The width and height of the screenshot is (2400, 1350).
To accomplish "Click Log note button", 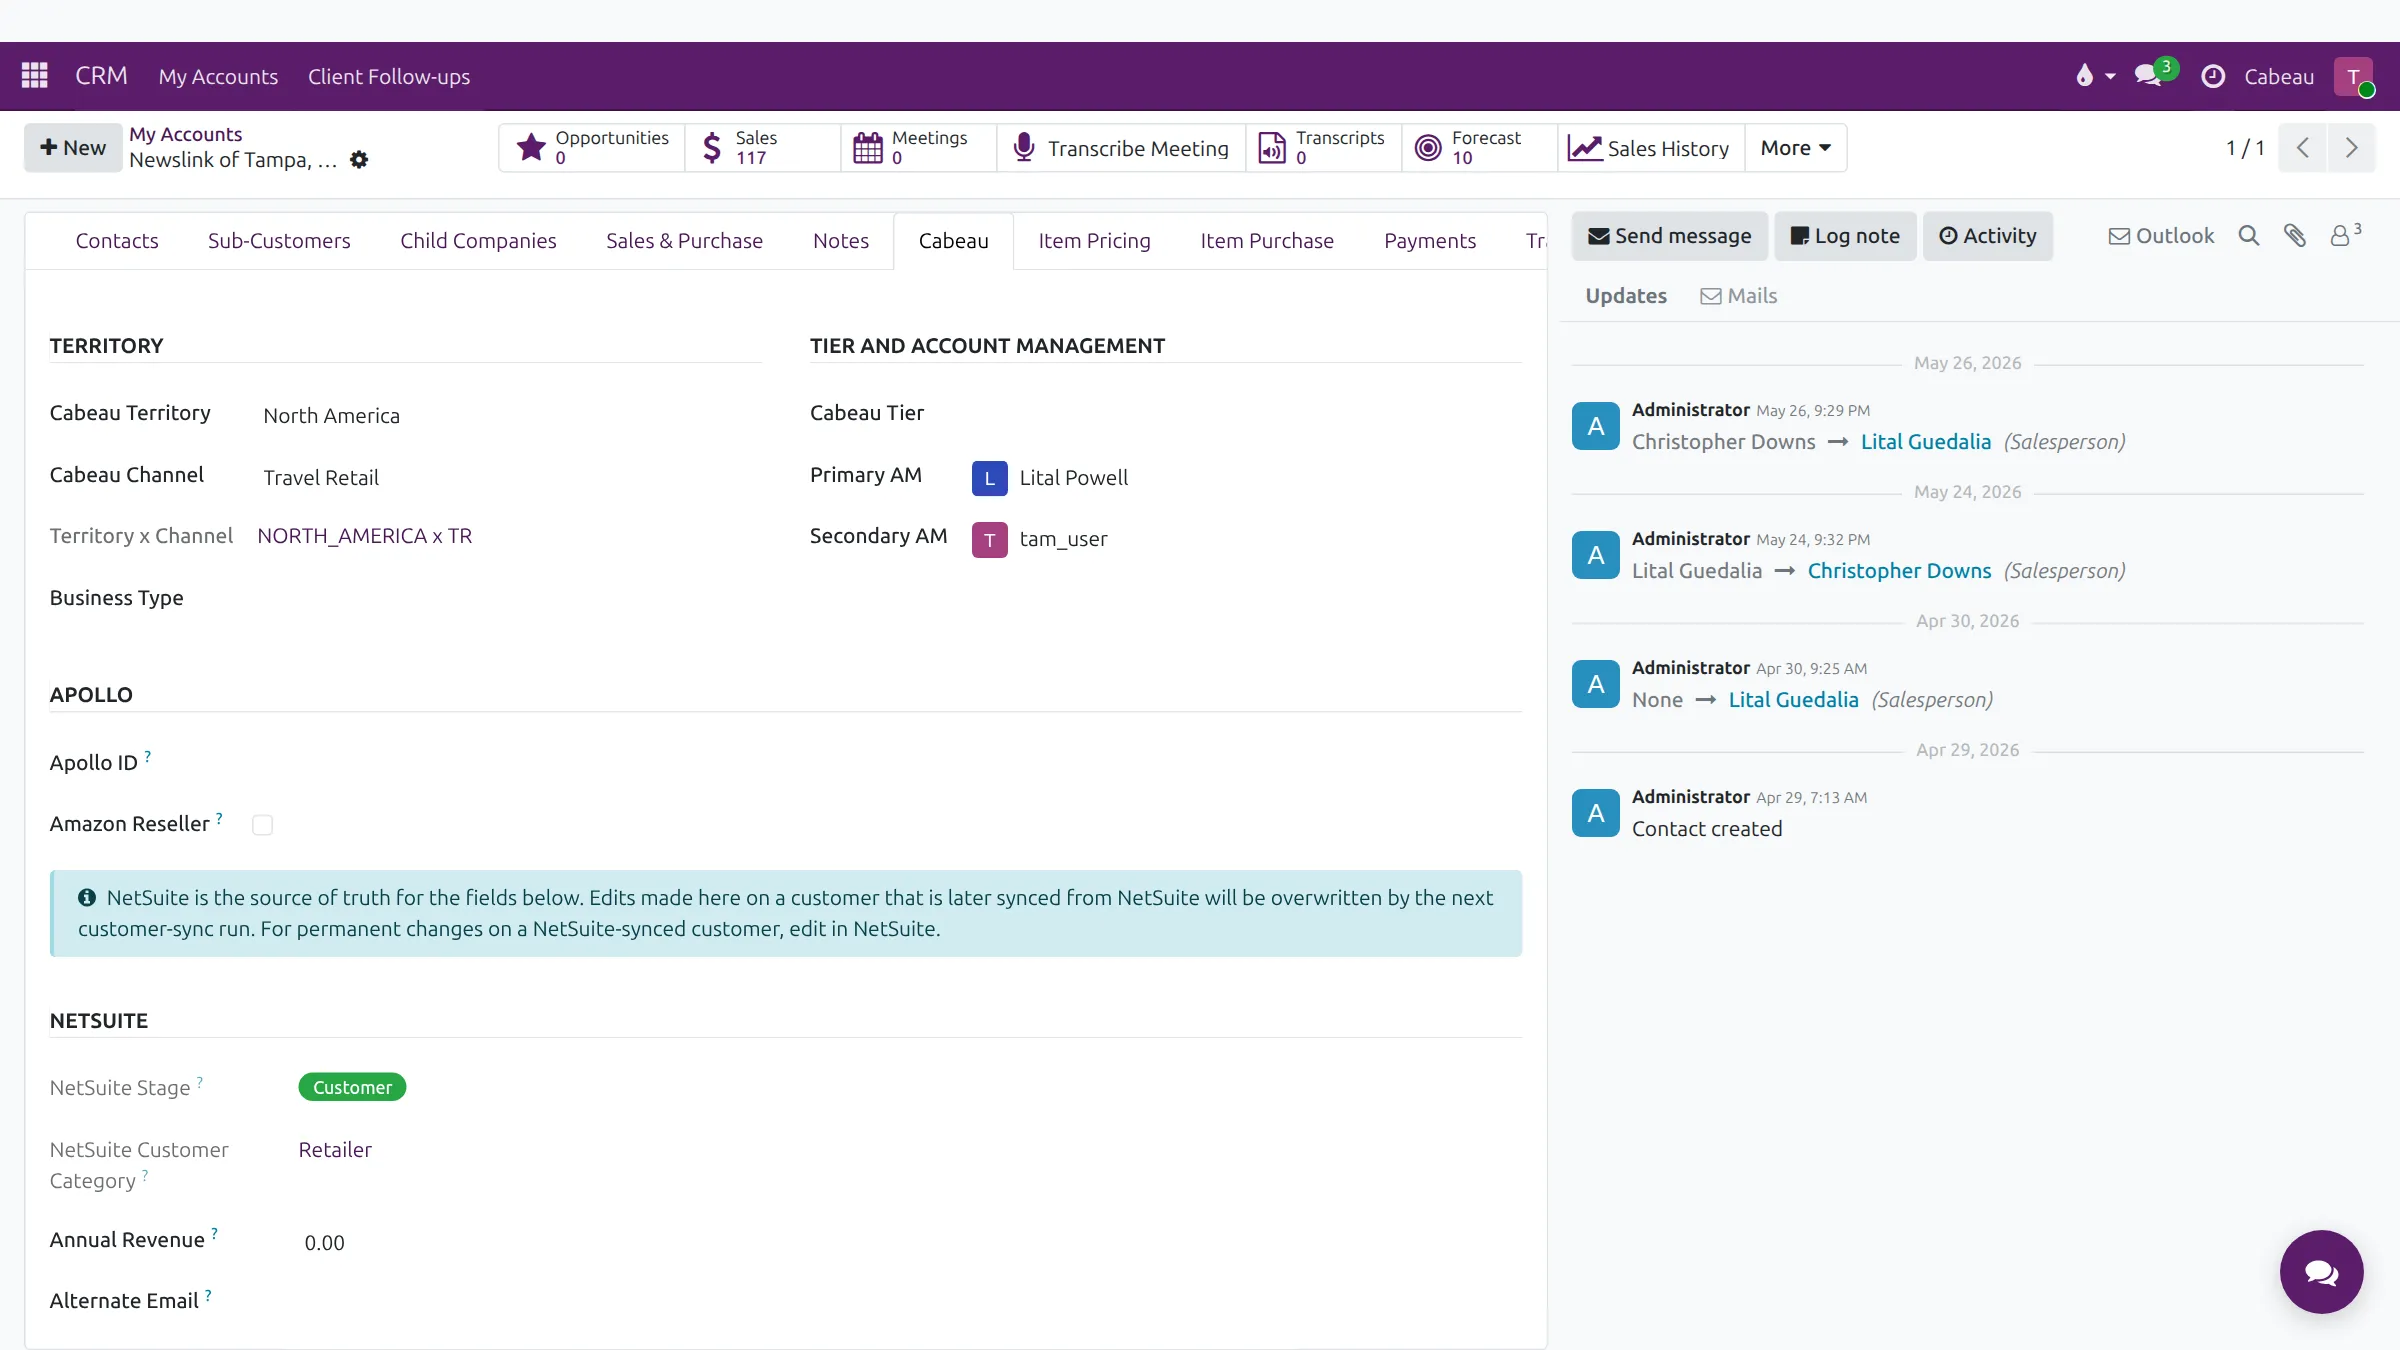I will click(x=1845, y=236).
